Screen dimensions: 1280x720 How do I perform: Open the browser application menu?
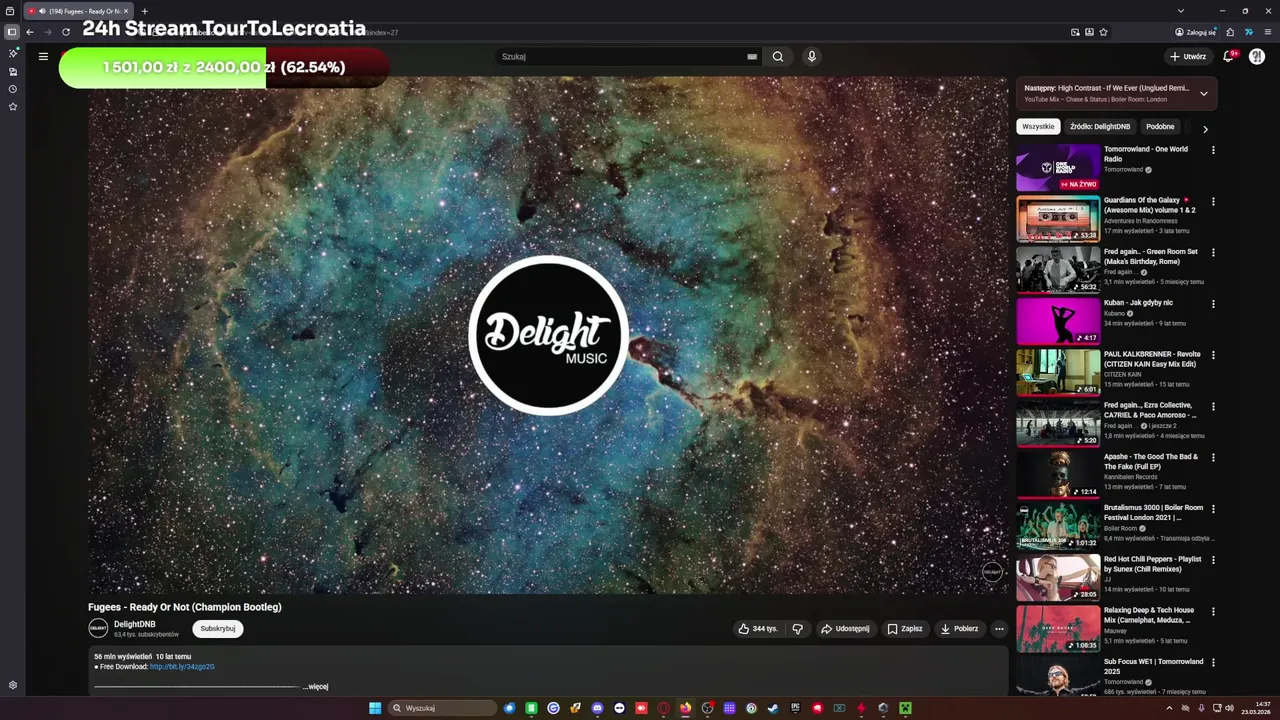coord(1267,32)
